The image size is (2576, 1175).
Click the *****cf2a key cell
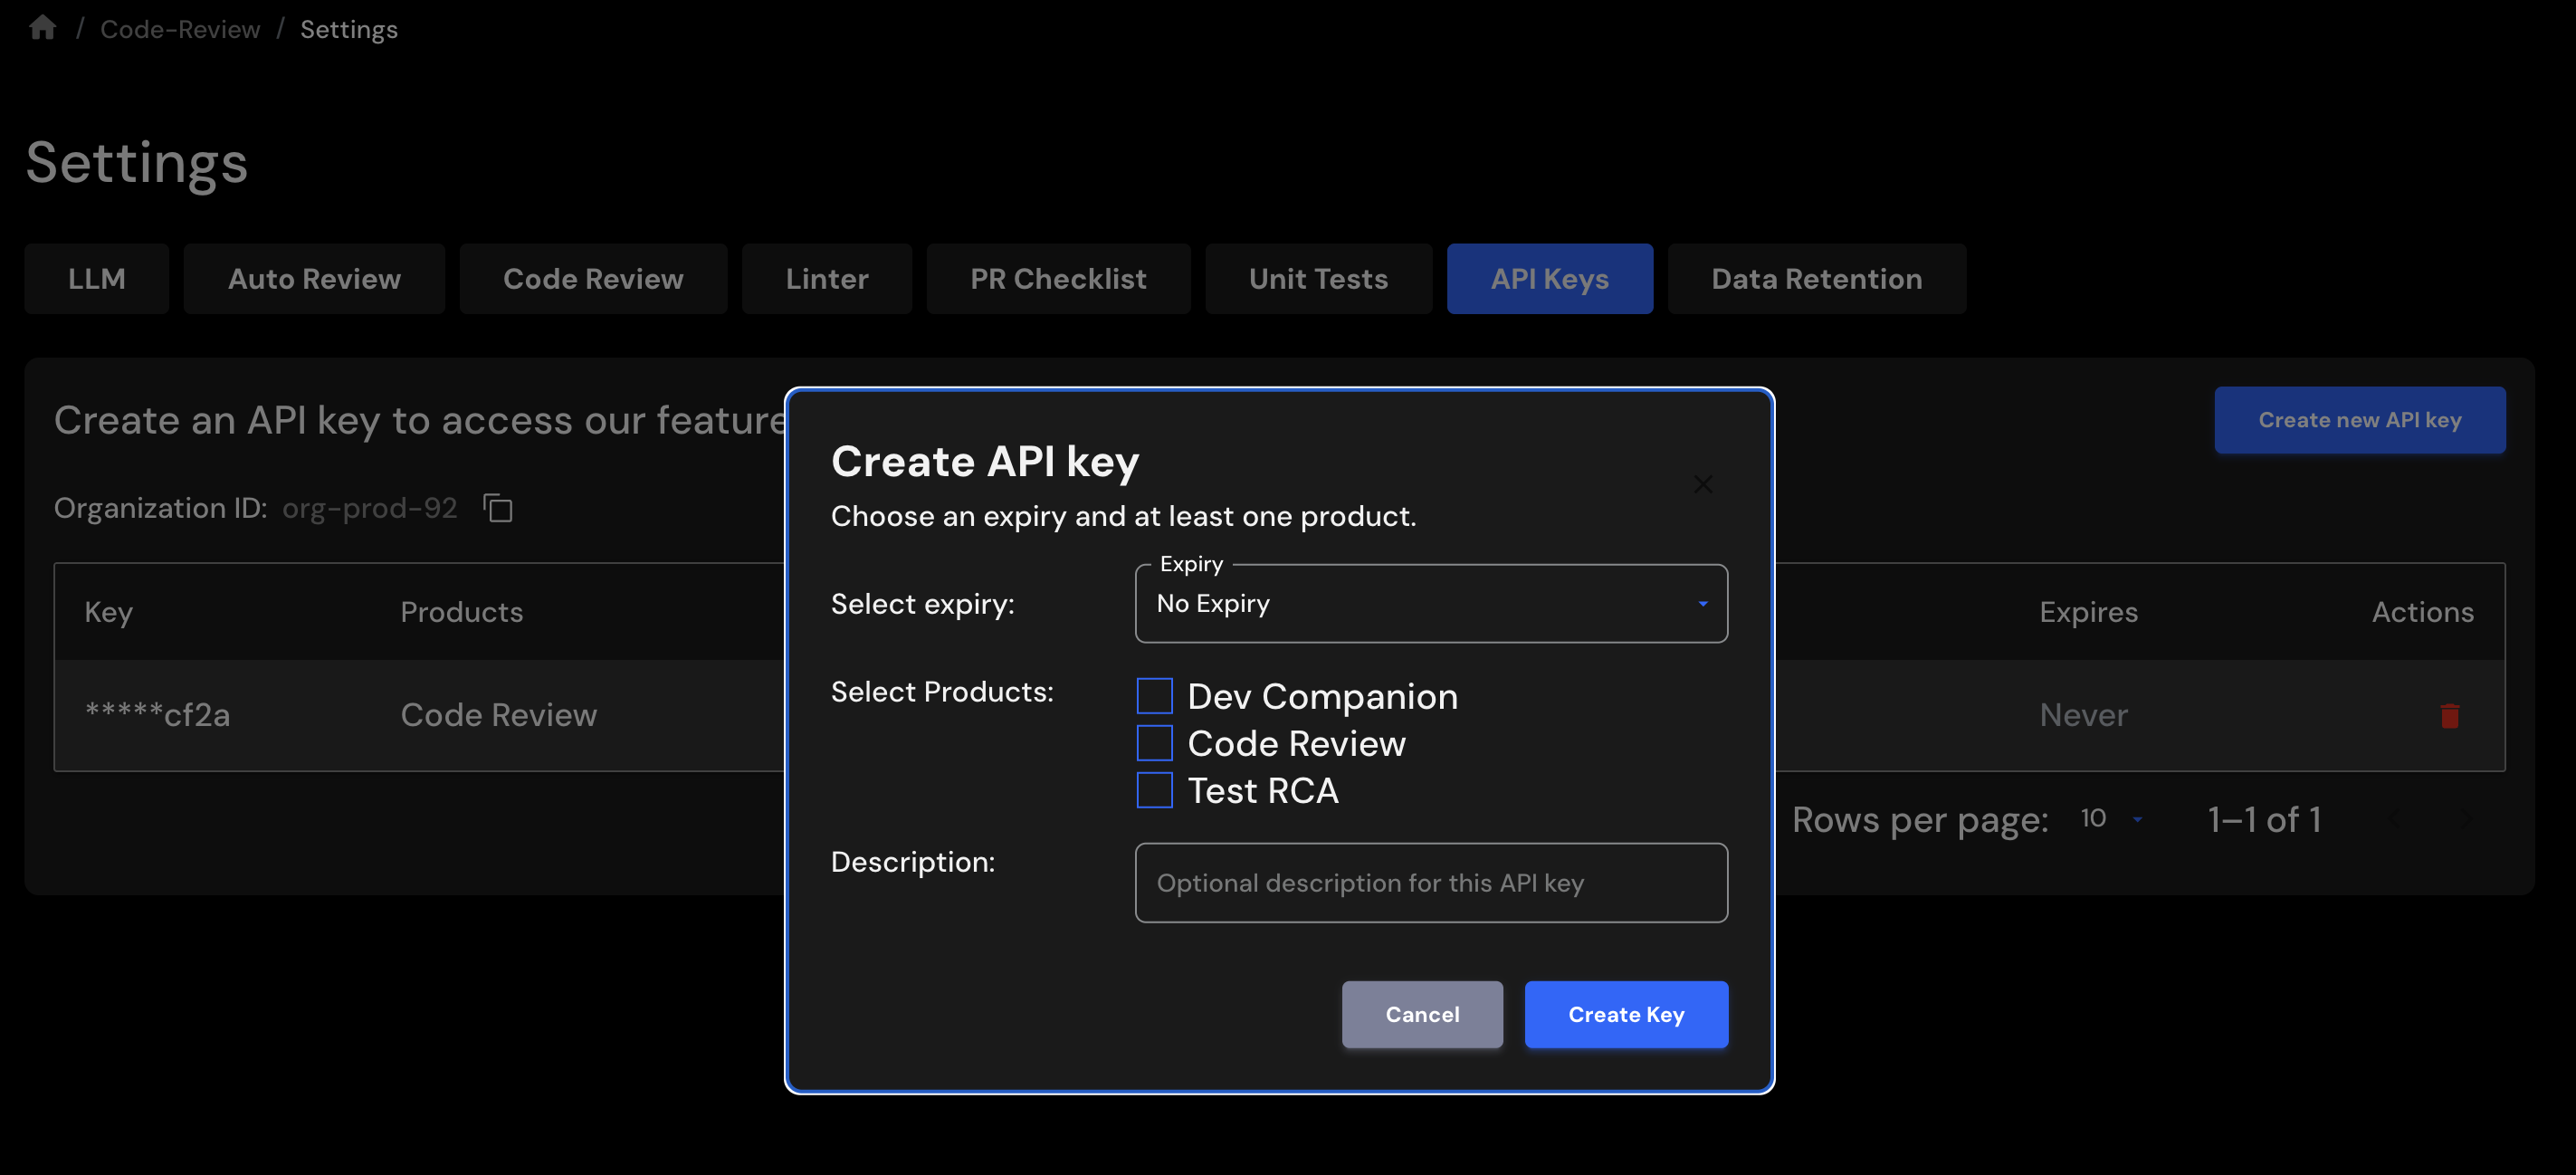click(x=157, y=715)
